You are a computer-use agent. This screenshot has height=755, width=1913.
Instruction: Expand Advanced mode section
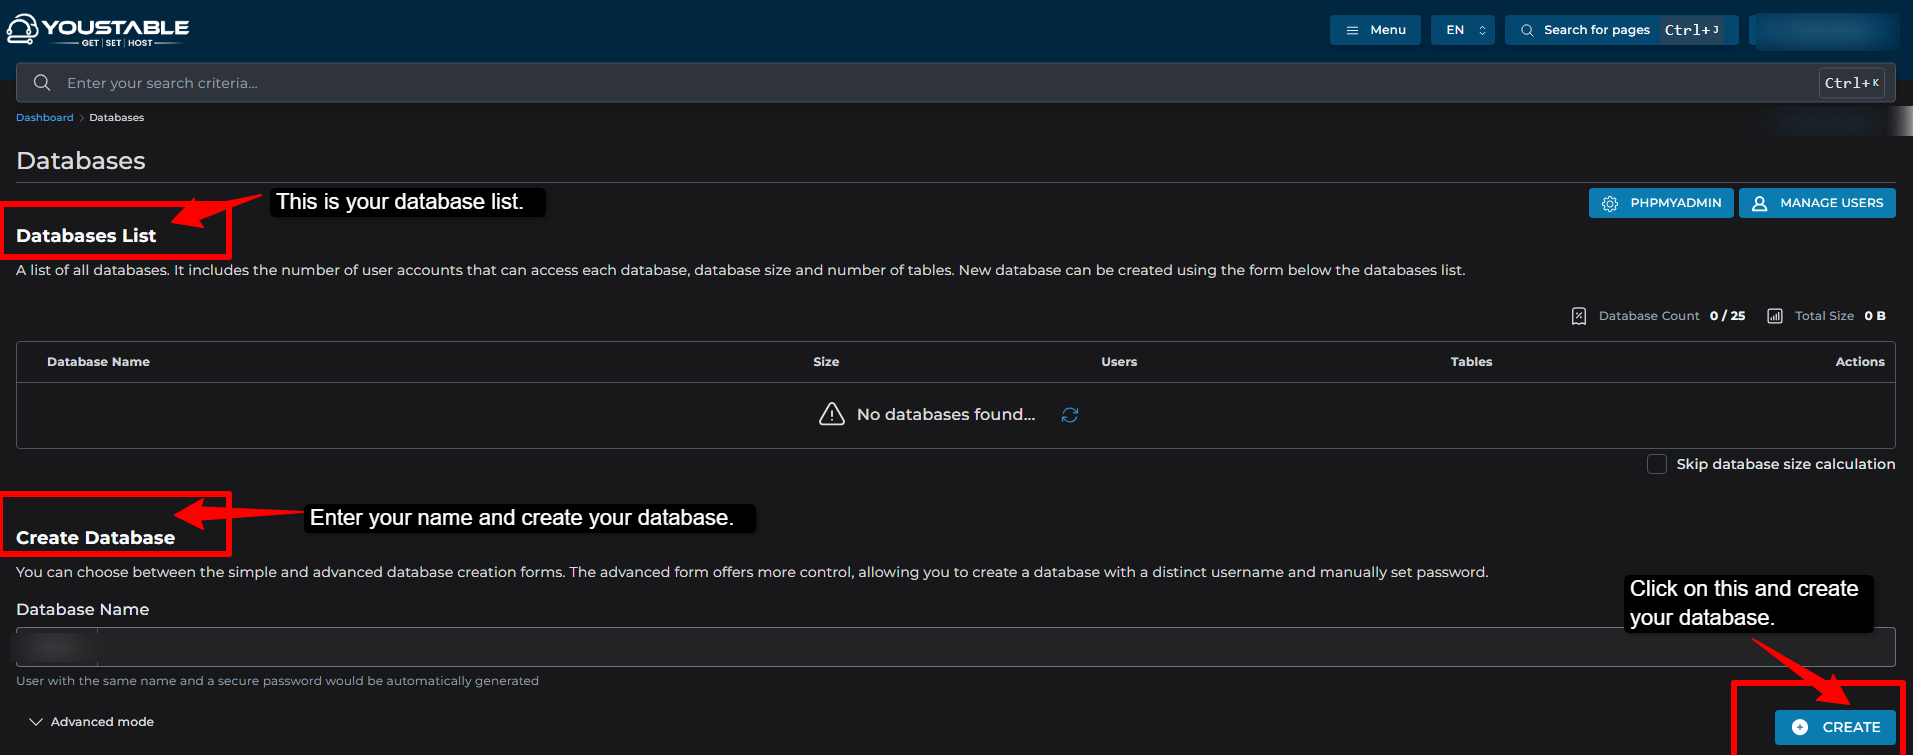pyautogui.click(x=91, y=722)
